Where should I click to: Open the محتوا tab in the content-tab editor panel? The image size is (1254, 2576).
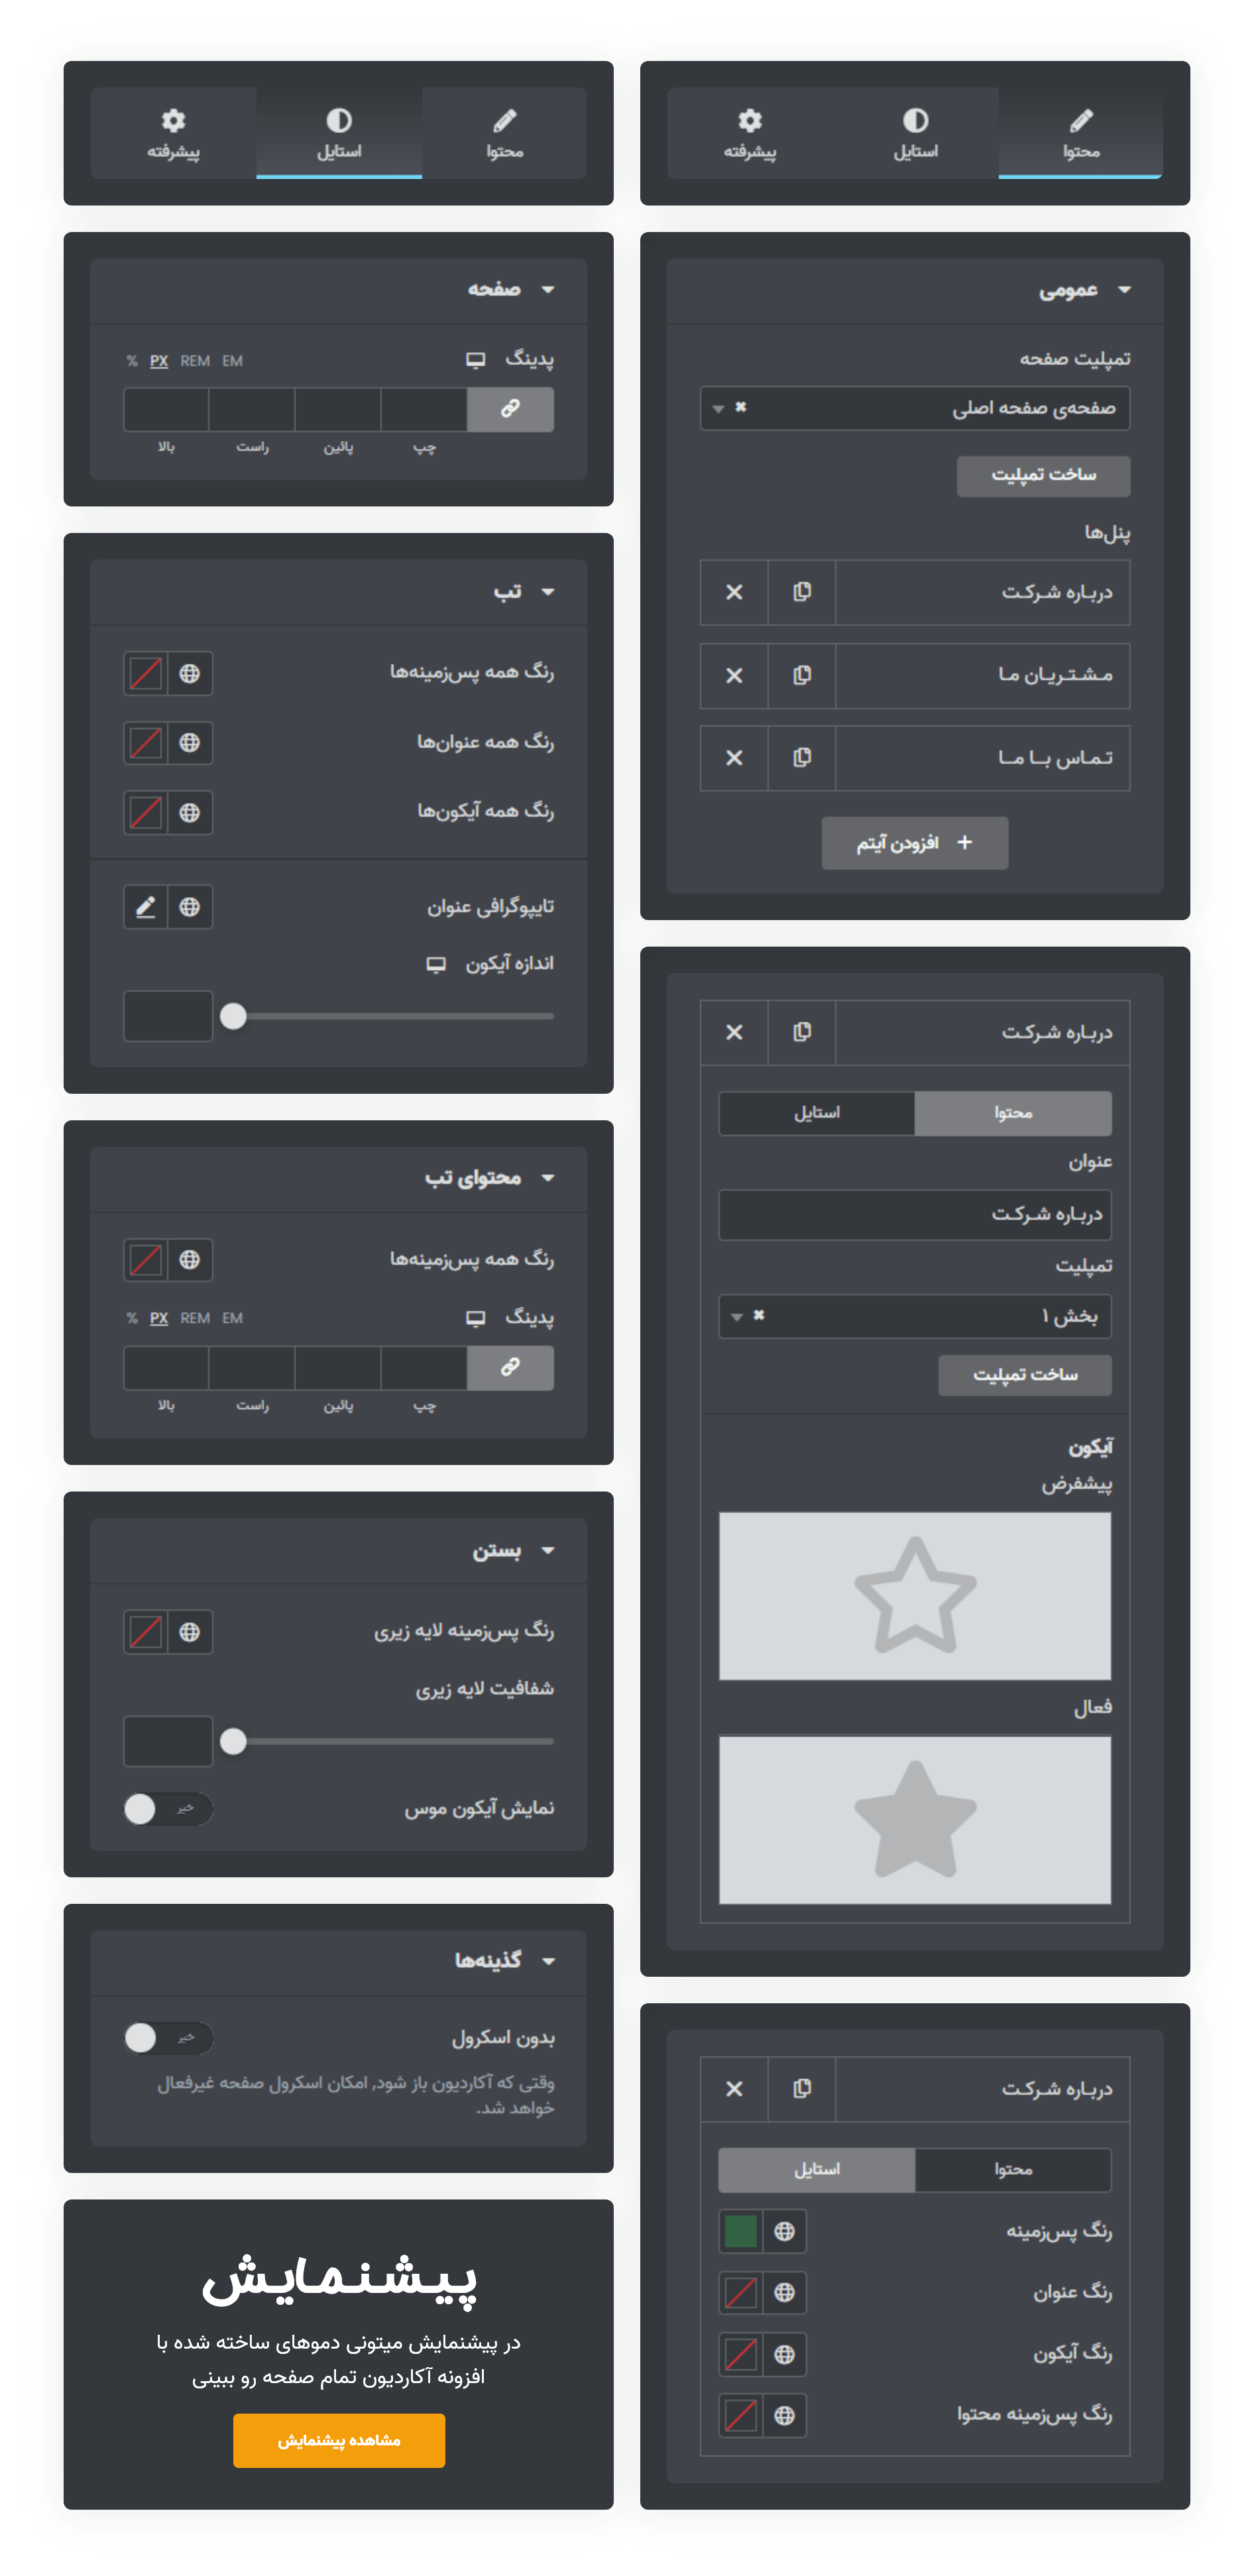[x=1080, y=133]
